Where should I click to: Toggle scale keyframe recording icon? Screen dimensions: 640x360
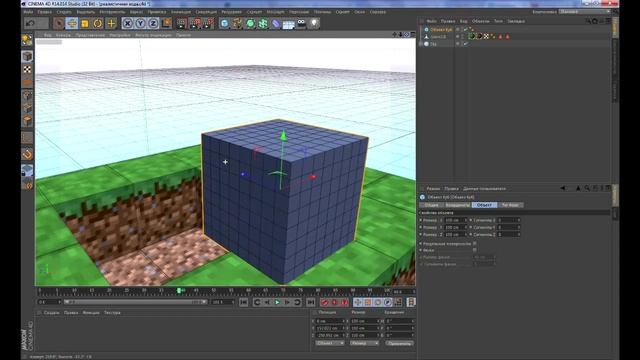[x=368, y=302]
